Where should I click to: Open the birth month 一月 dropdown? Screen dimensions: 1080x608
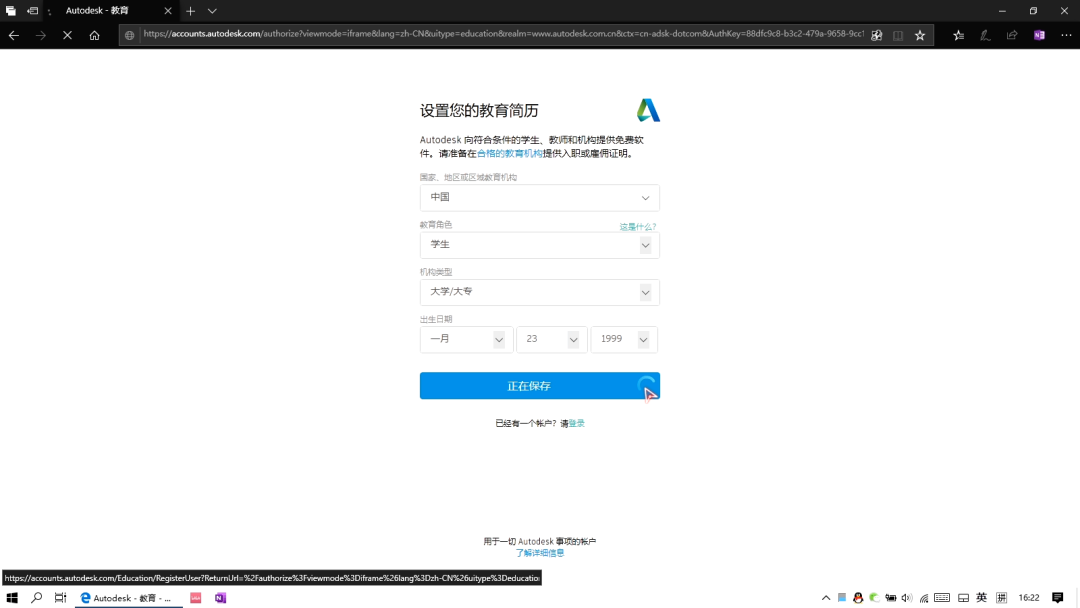tap(466, 339)
